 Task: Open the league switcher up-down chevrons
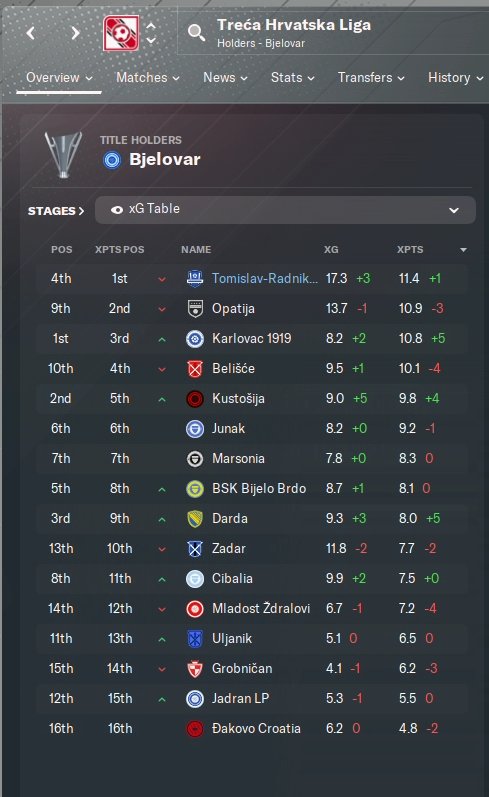[x=151, y=33]
